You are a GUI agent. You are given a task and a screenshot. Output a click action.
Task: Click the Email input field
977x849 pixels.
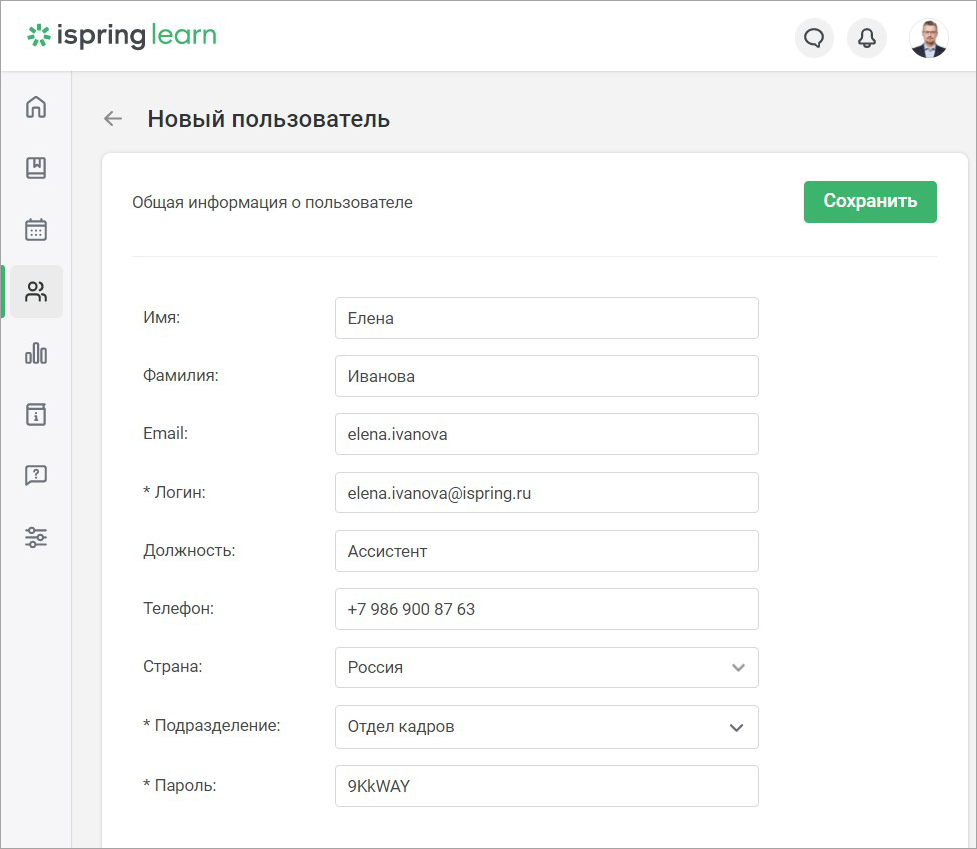[546, 434]
